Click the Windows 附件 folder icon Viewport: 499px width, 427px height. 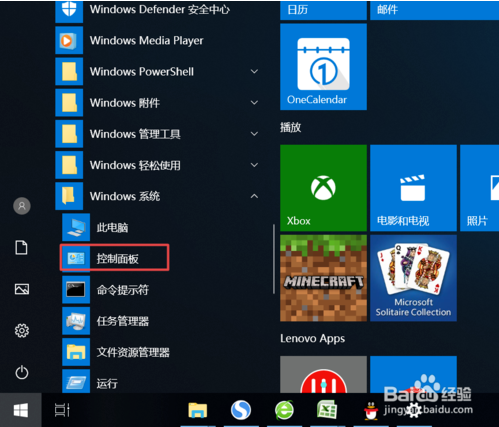[x=69, y=103]
